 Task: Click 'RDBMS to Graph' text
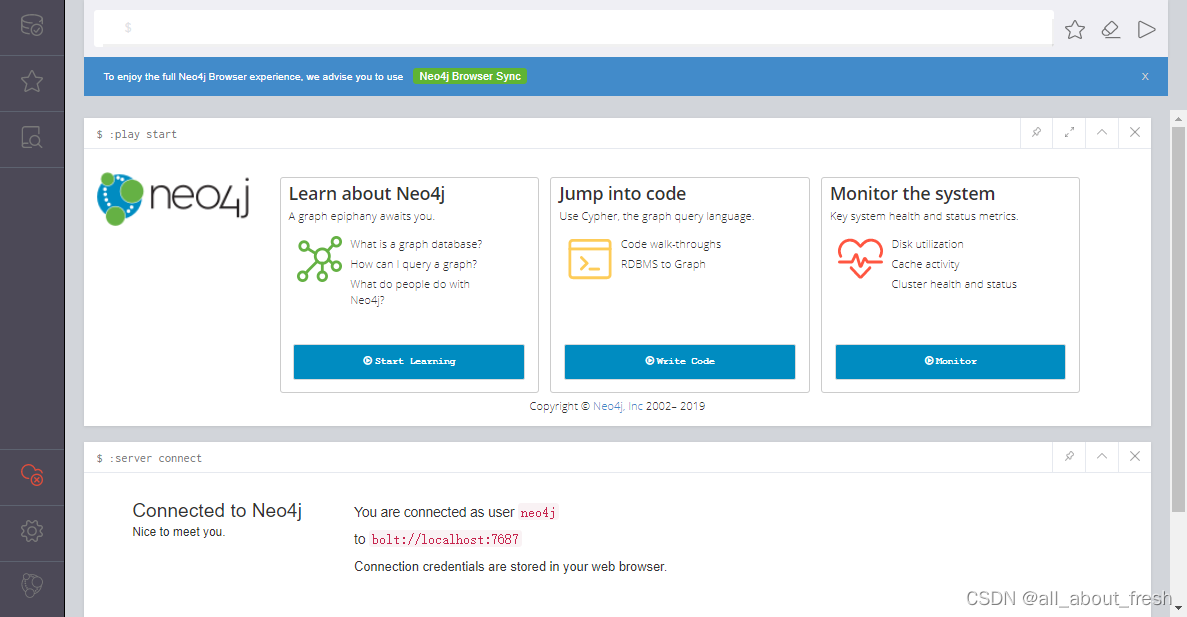click(663, 263)
